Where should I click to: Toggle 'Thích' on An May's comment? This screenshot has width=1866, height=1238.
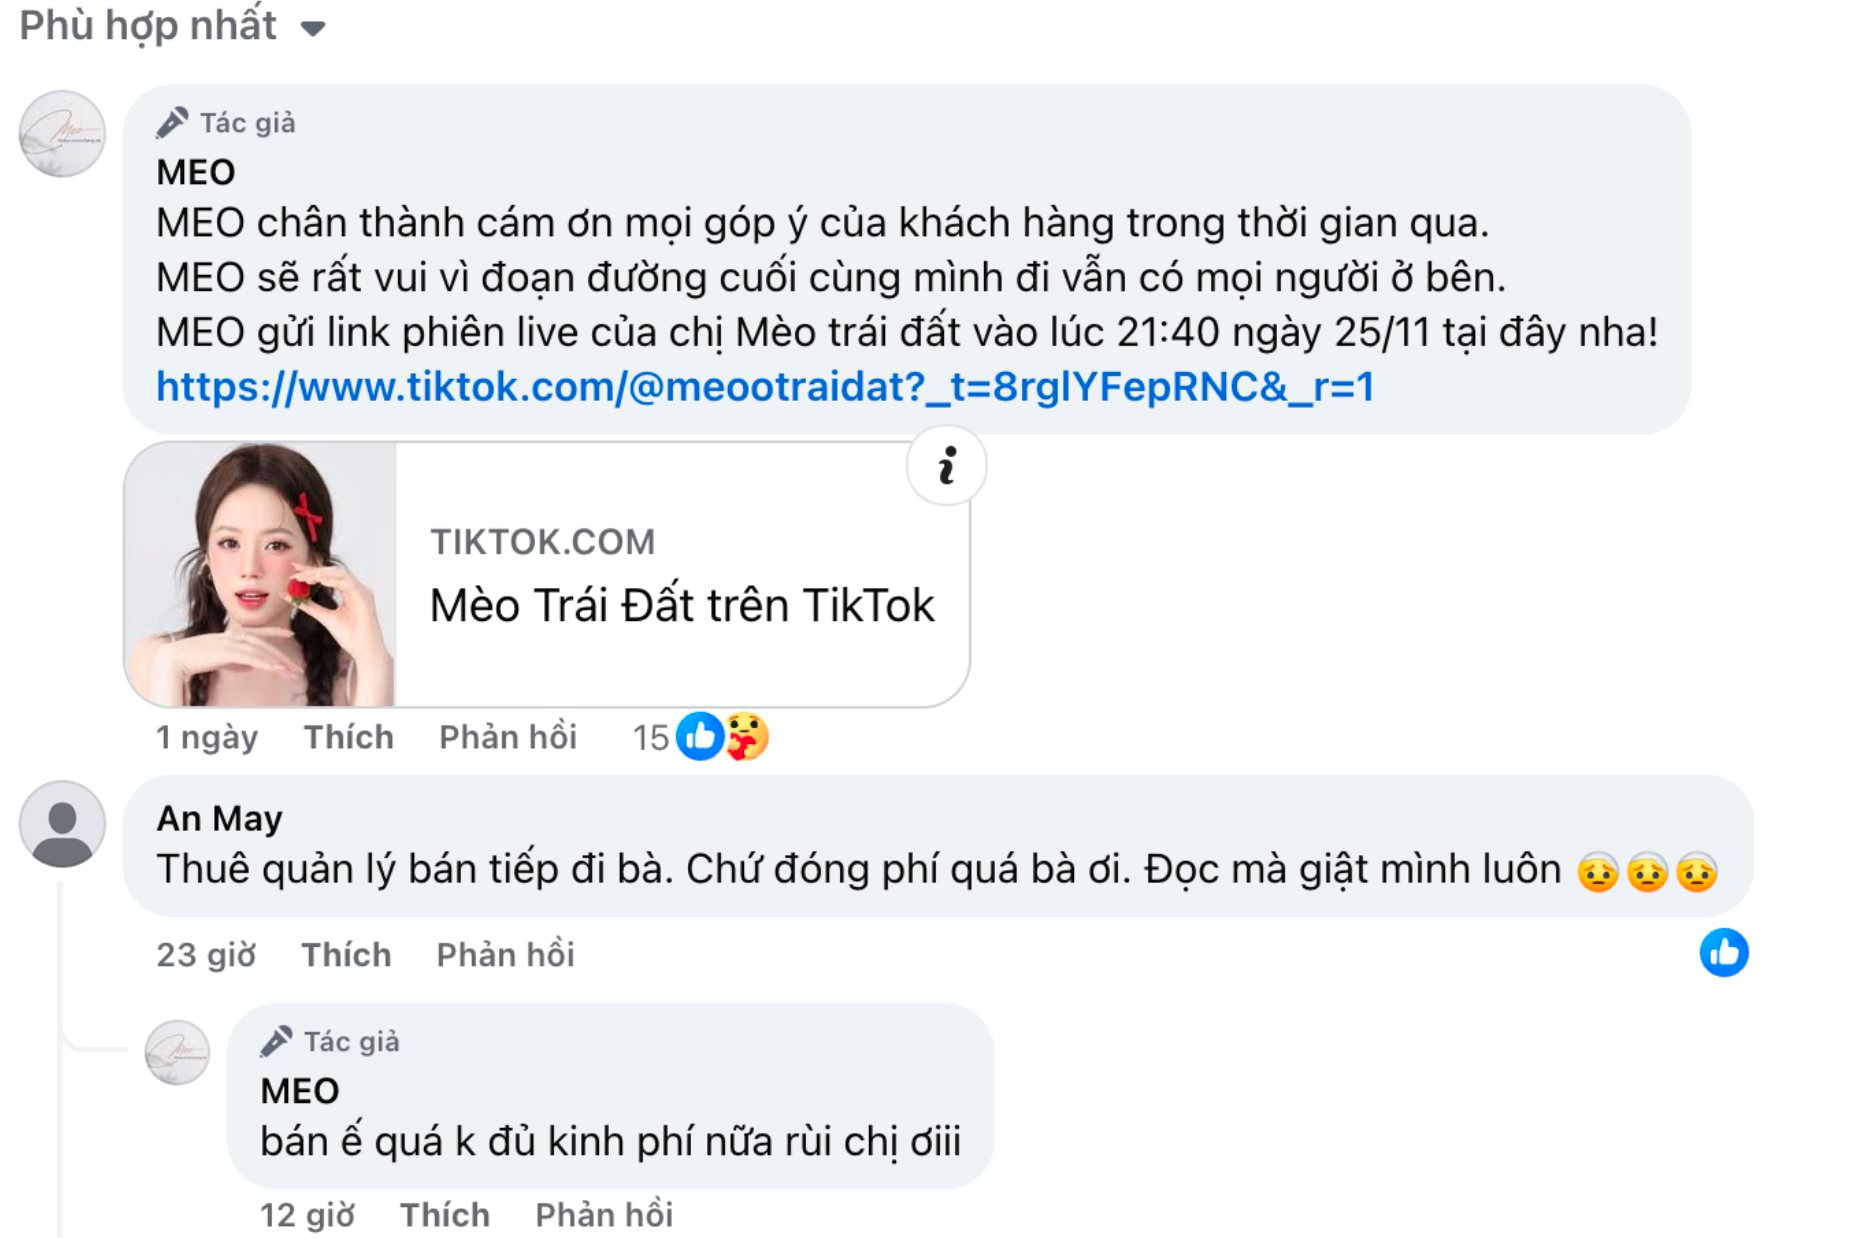[346, 955]
